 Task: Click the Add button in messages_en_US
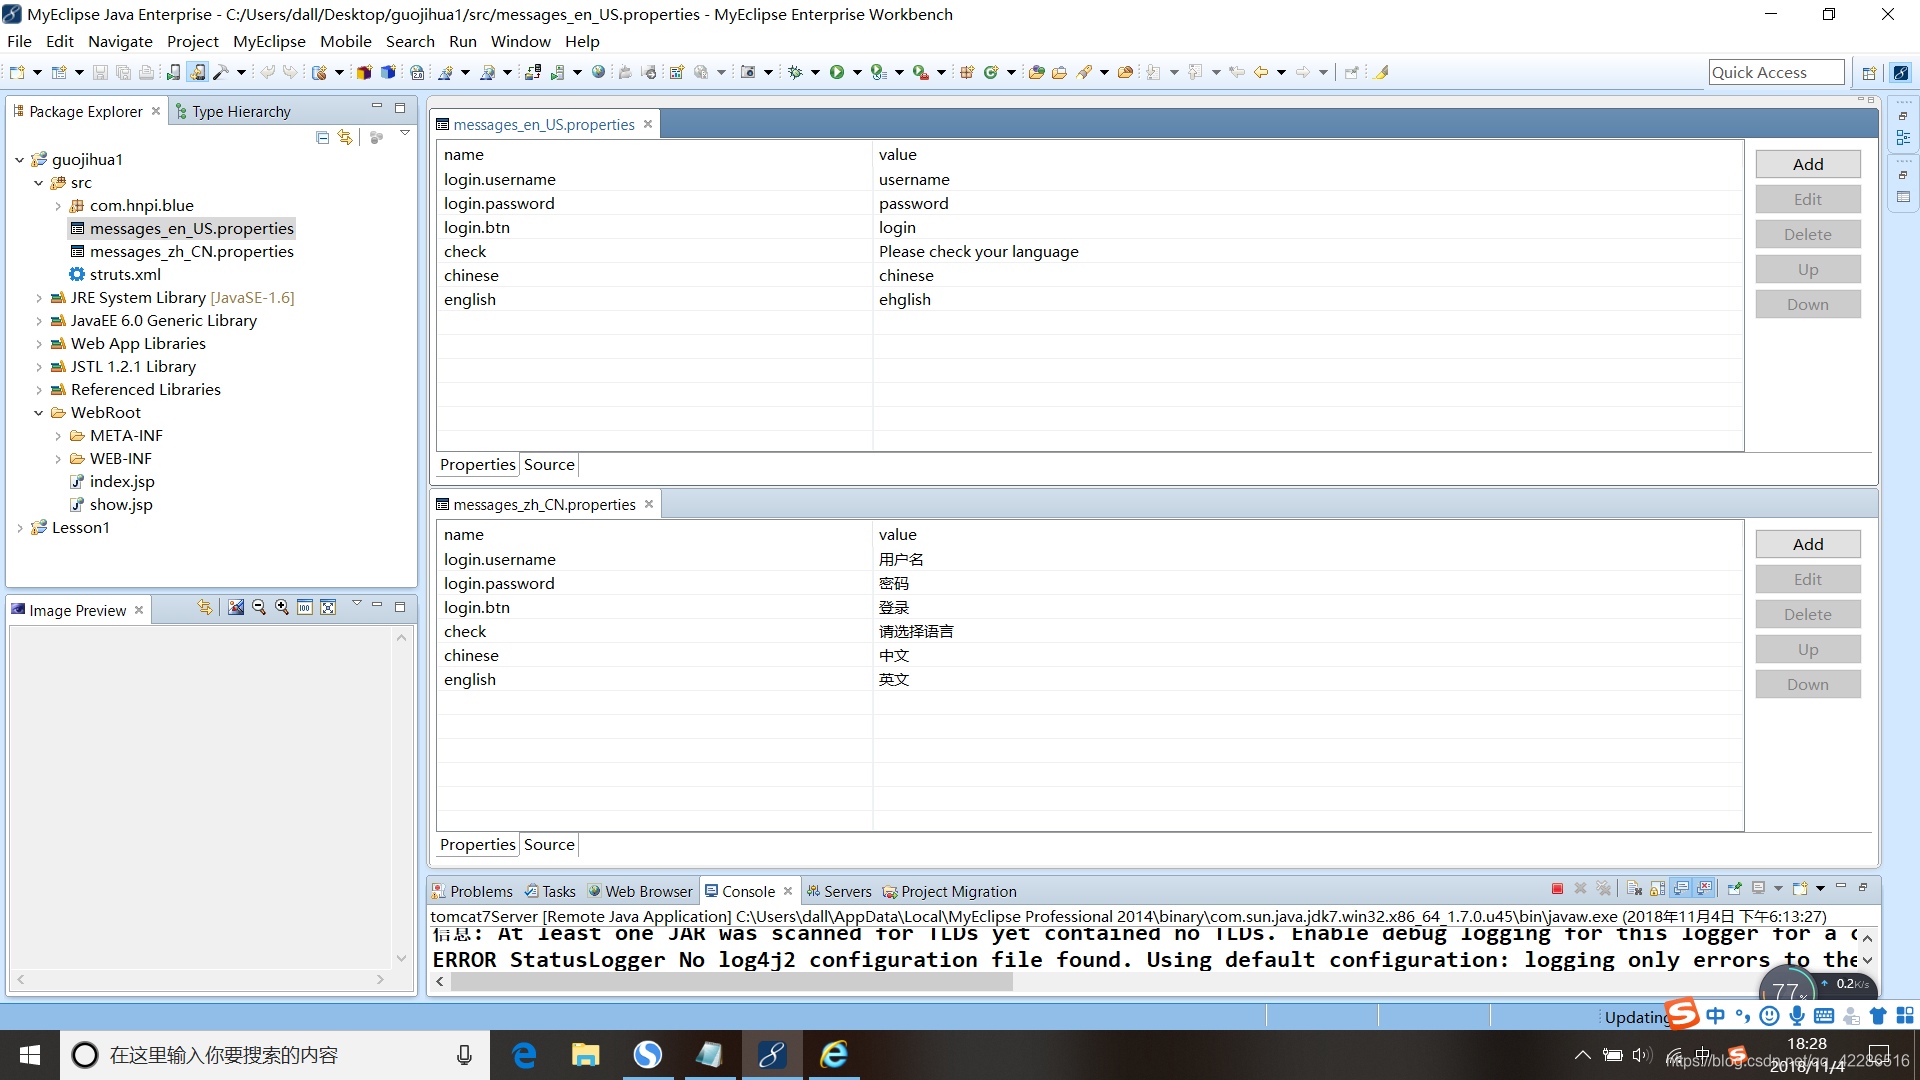[1807, 164]
